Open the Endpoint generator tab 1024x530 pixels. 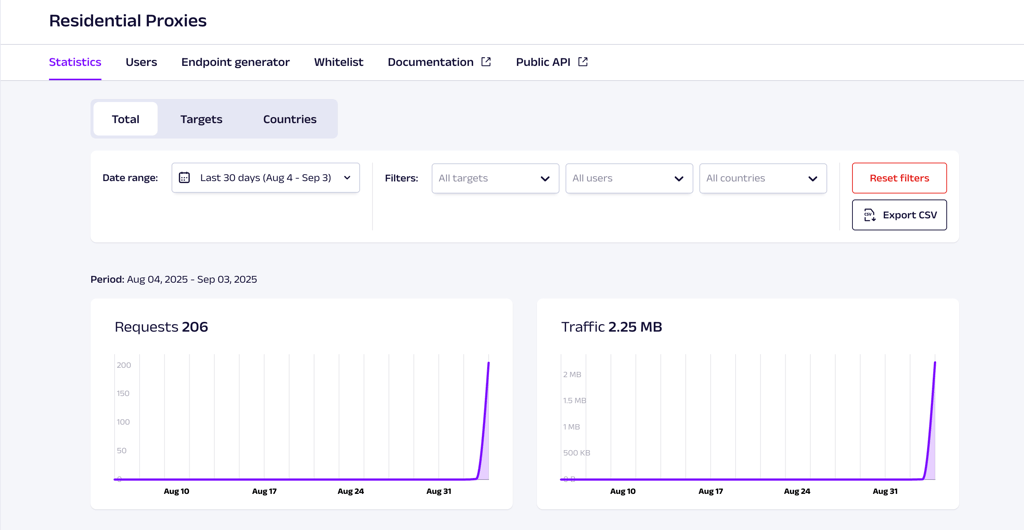(235, 62)
